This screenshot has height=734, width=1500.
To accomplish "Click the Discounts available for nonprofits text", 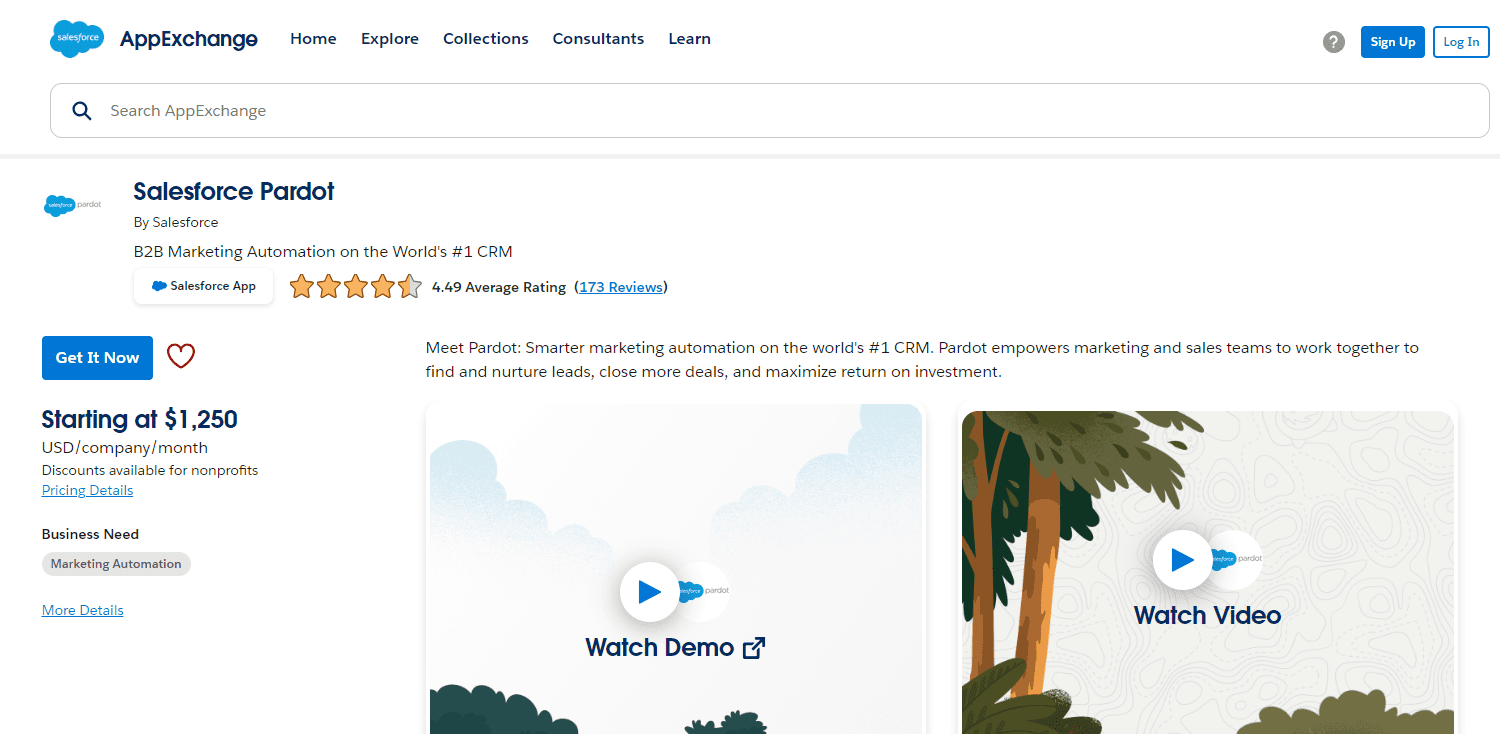I will click(x=150, y=470).
